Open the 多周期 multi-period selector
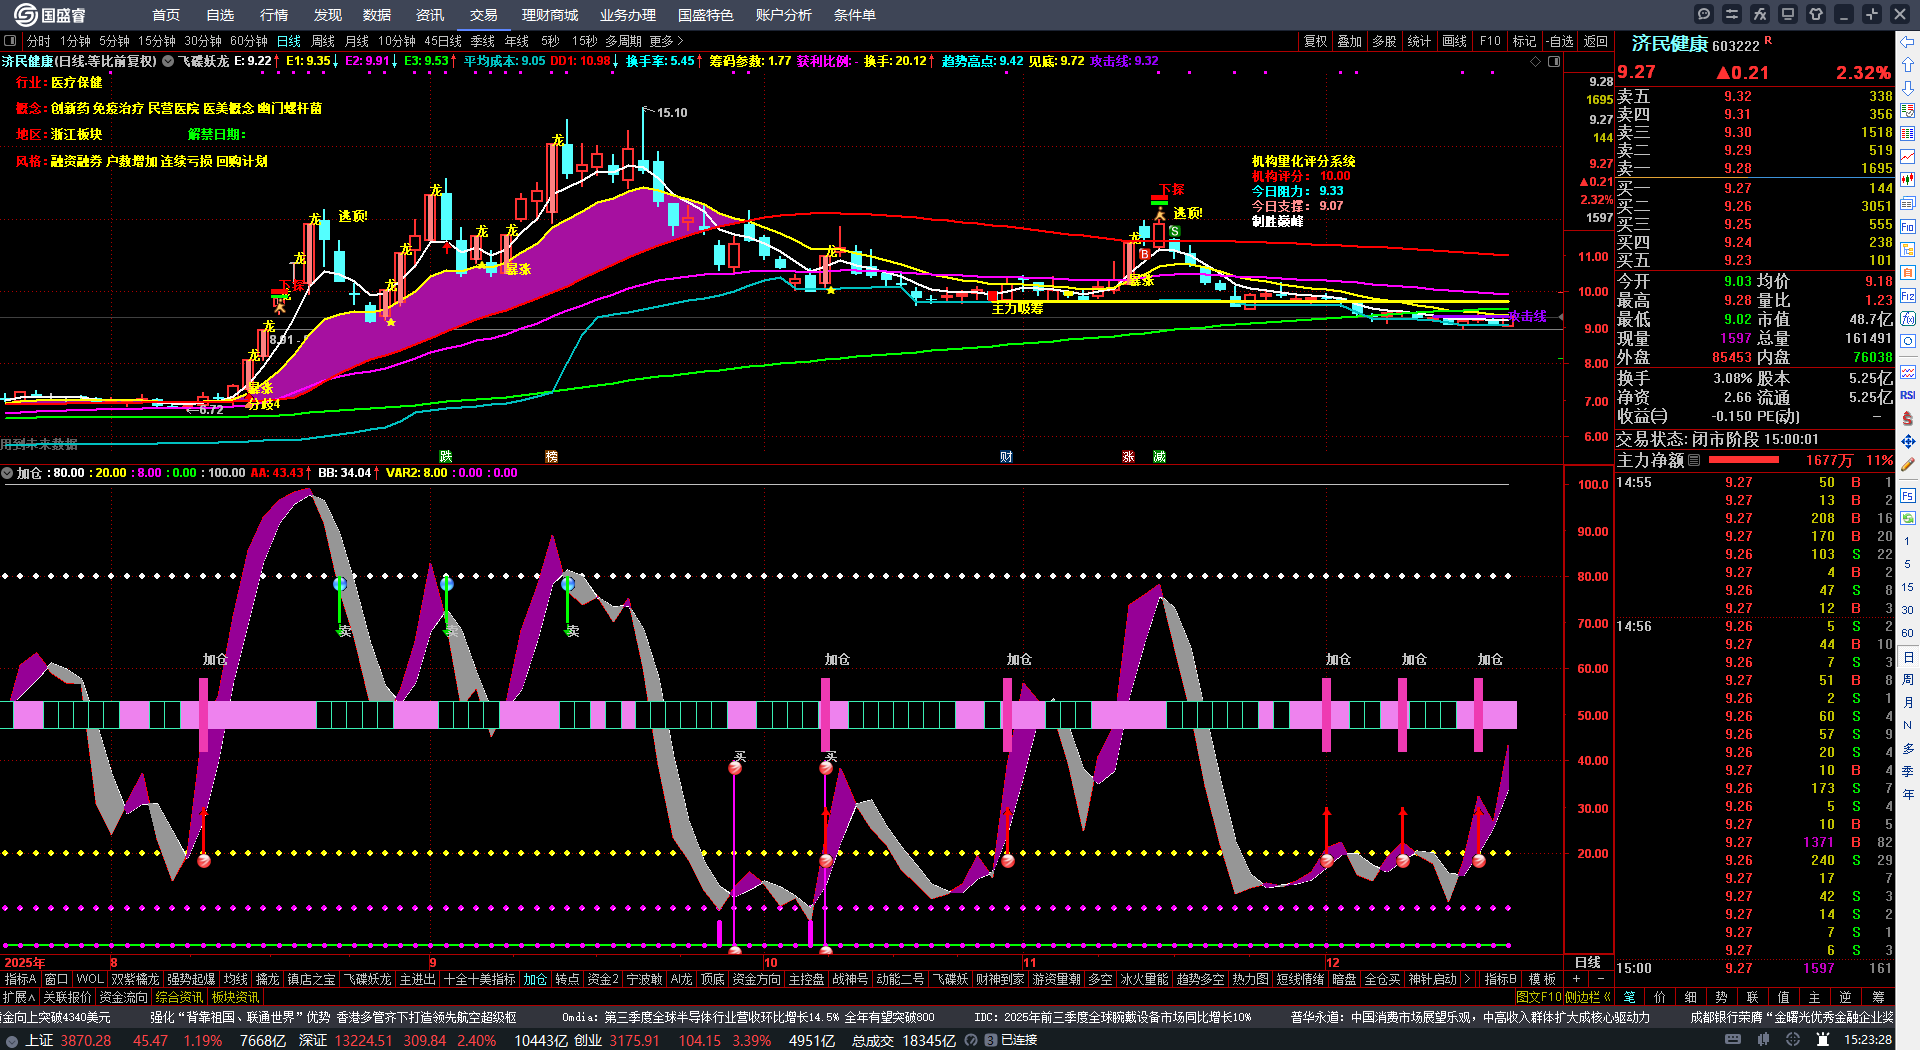This screenshot has height=1050, width=1920. coord(623,41)
